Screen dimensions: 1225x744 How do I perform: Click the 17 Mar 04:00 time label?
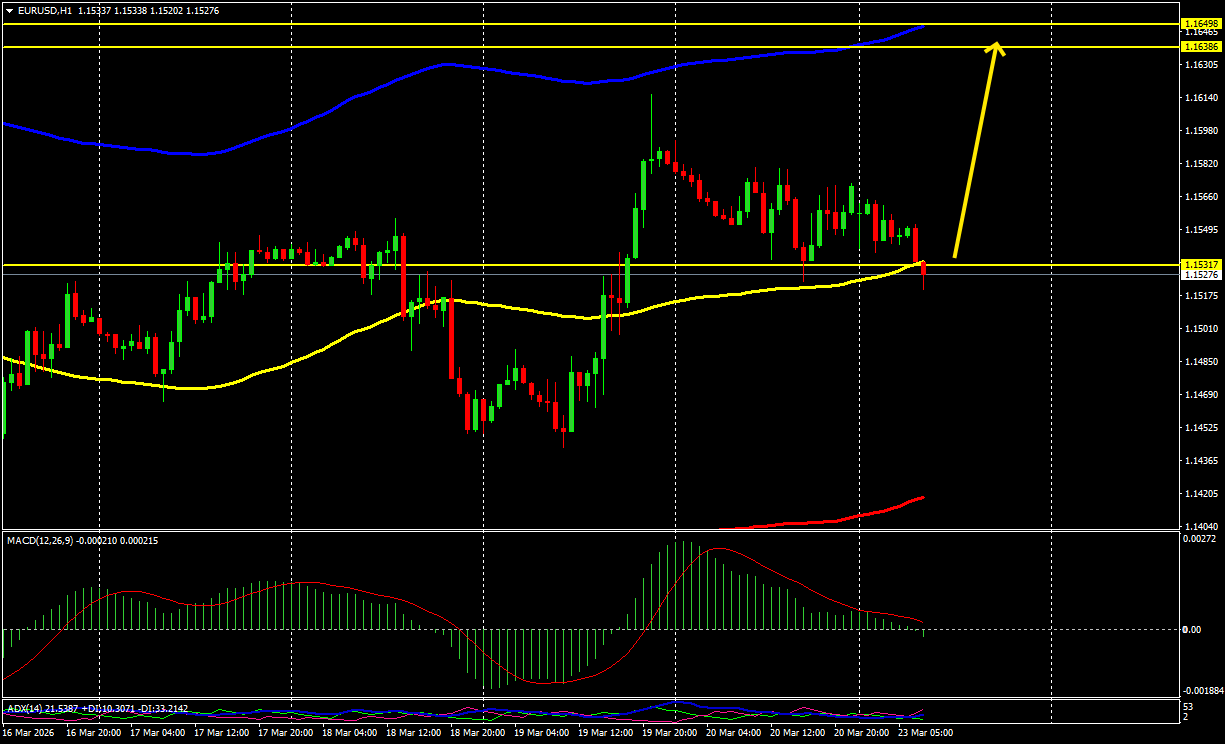pyautogui.click(x=158, y=734)
